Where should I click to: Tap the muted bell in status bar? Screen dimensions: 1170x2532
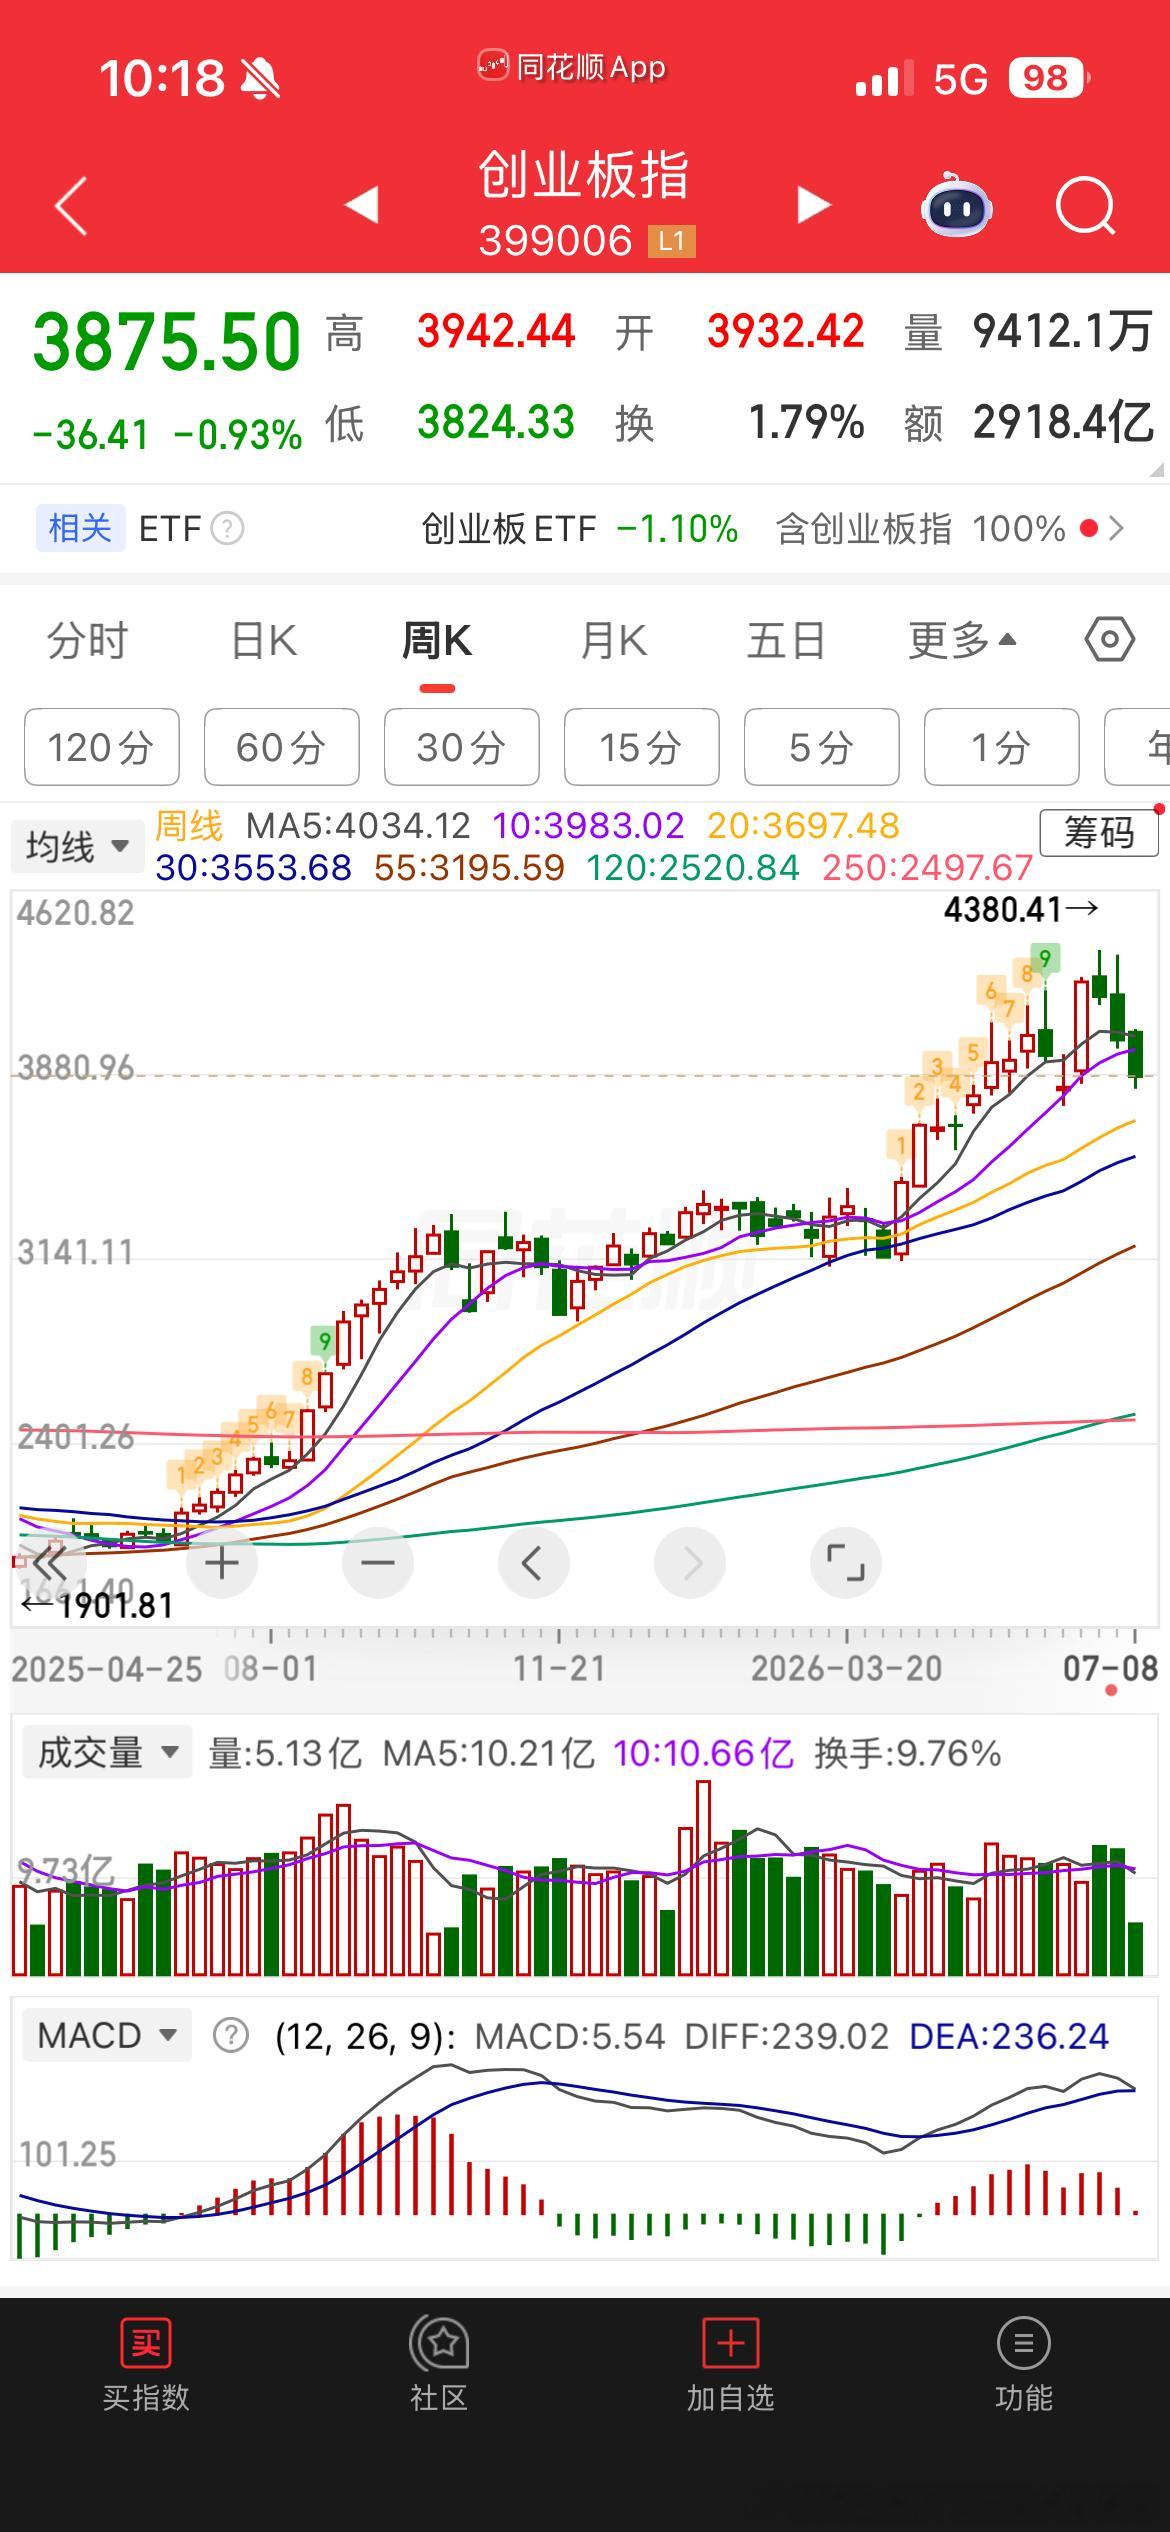tap(261, 78)
